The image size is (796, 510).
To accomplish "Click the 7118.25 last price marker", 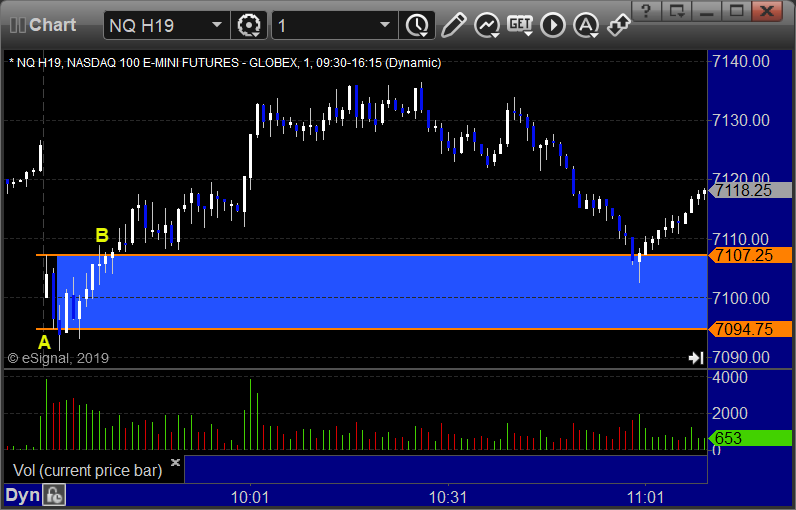I will [750, 190].
